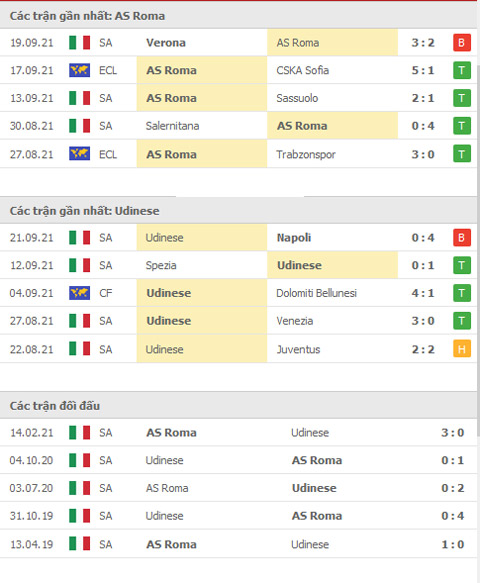This screenshot has height=583, width=480.
Task: Click the Italy flag on 14.02.21 head-to-head row
Action: click(x=80, y=432)
